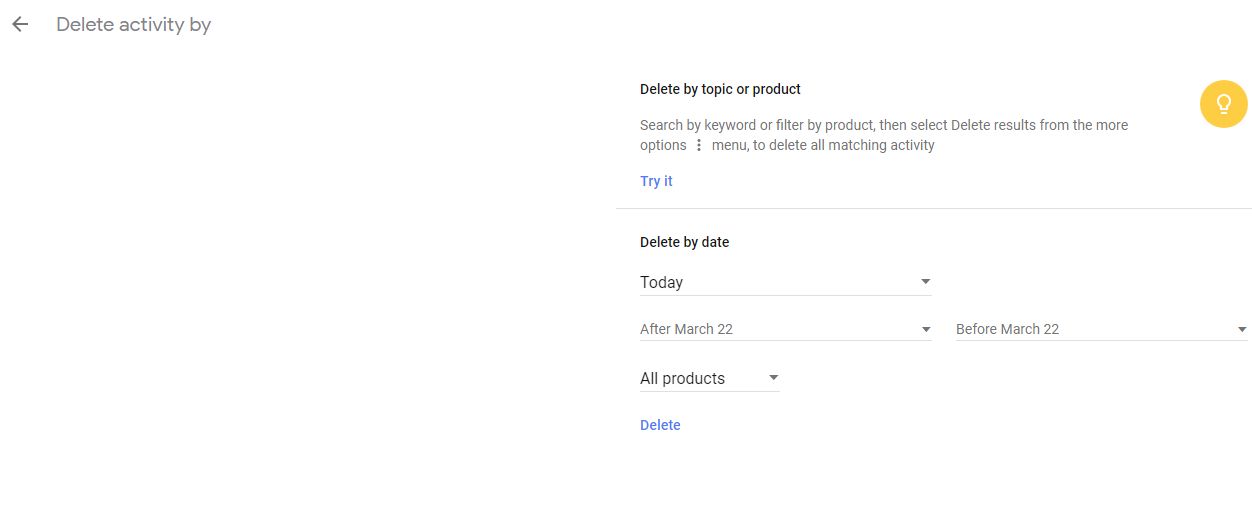Click the three-dot more options icon
The image size is (1252, 532).
(x=699, y=146)
